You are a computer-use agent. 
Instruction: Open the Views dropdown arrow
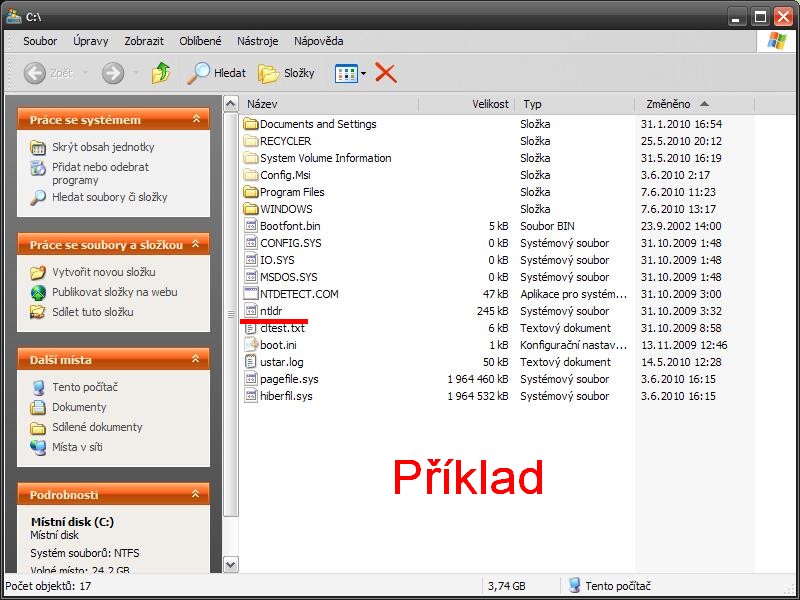(x=364, y=73)
